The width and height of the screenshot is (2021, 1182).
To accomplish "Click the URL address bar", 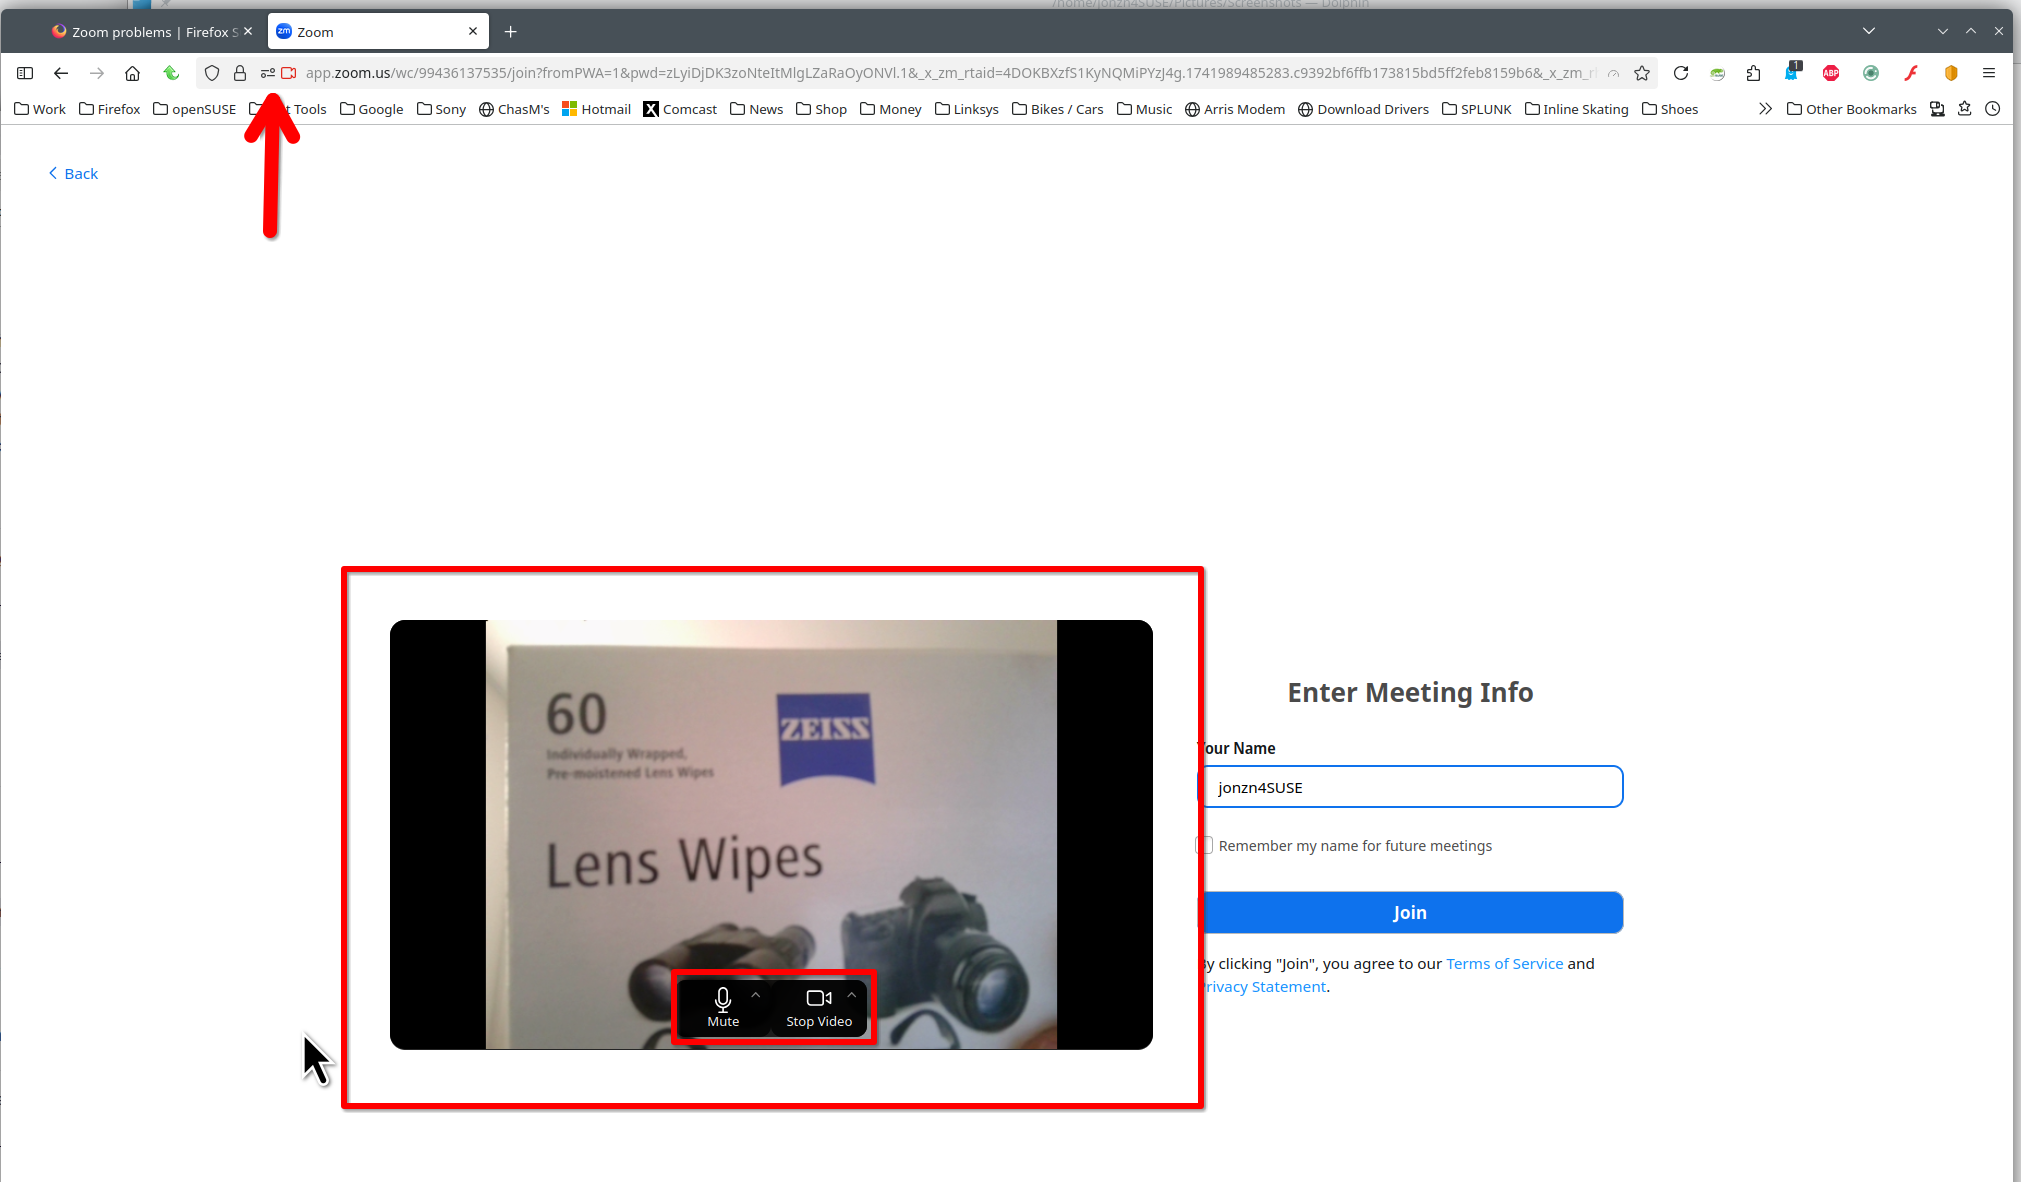I will (950, 73).
